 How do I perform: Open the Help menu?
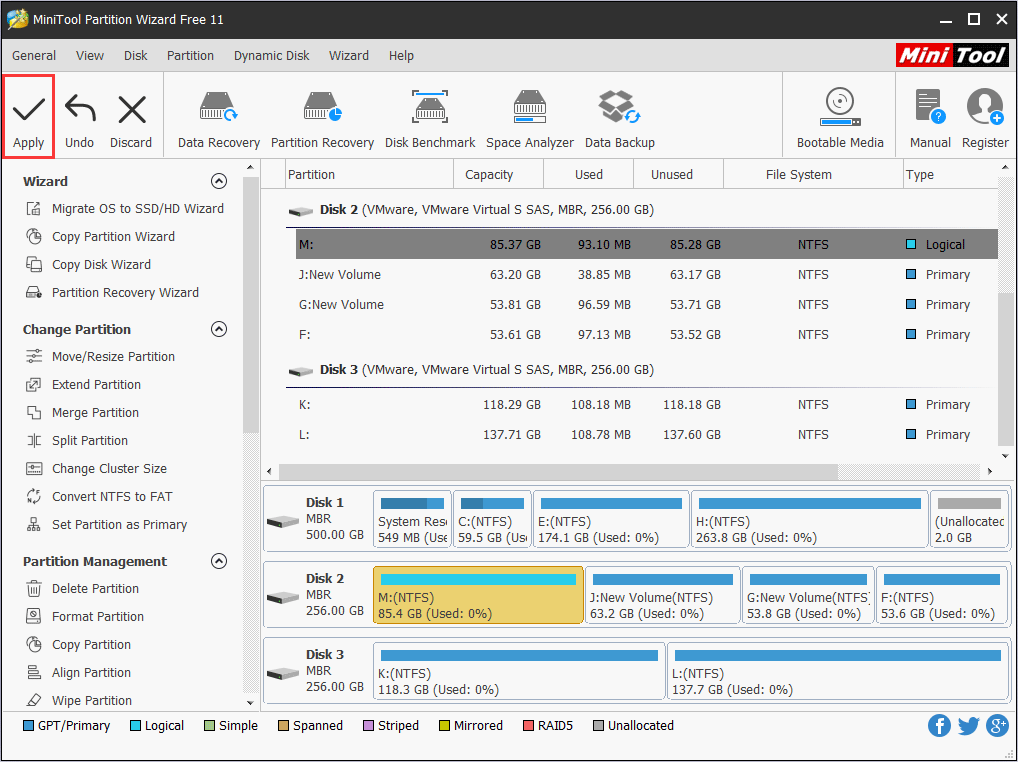[x=401, y=56]
